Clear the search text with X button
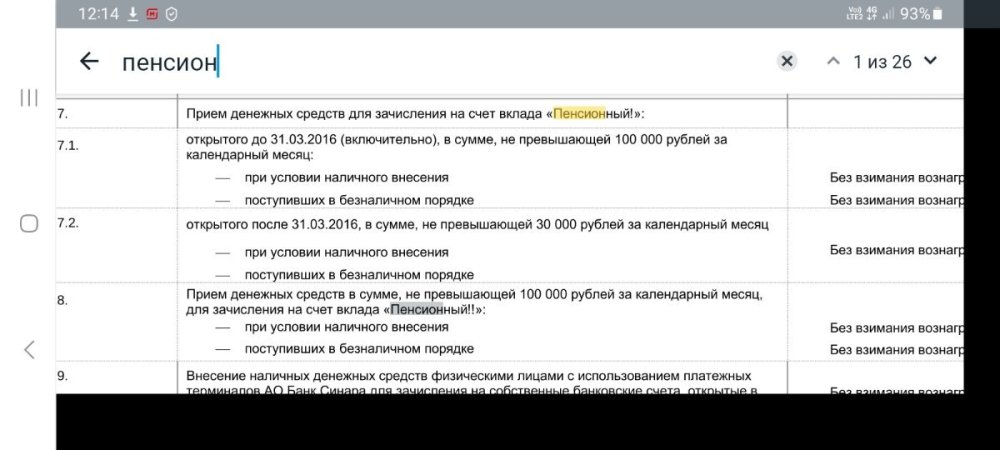 point(787,61)
